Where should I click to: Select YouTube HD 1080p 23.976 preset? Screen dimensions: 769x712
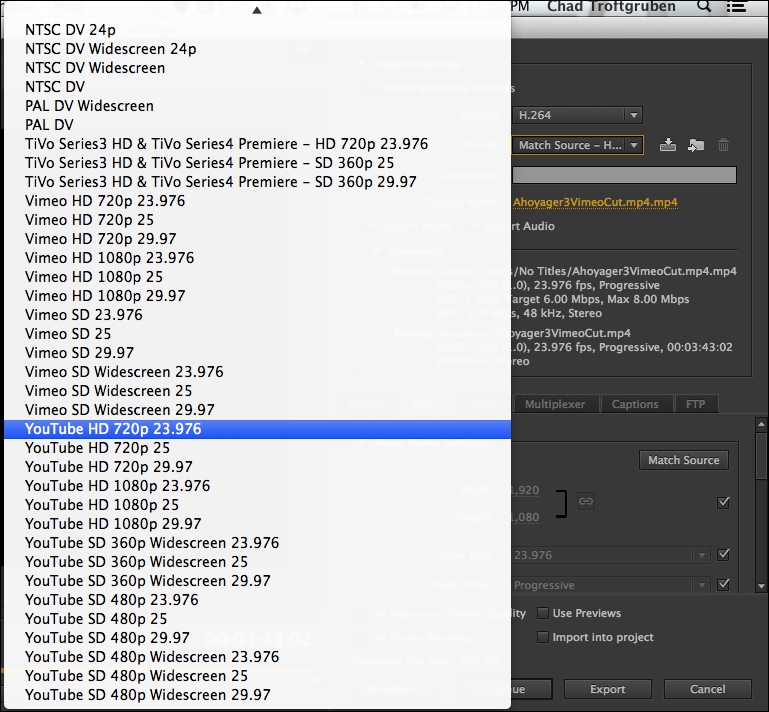coord(257,486)
